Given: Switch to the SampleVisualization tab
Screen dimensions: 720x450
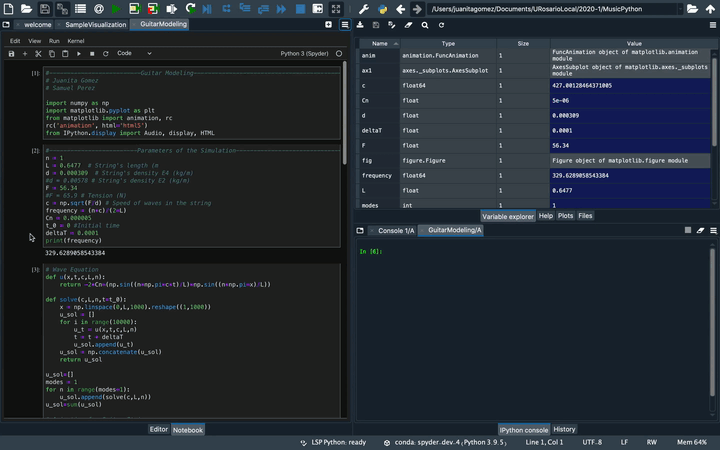Looking at the screenshot, I should 96,24.
